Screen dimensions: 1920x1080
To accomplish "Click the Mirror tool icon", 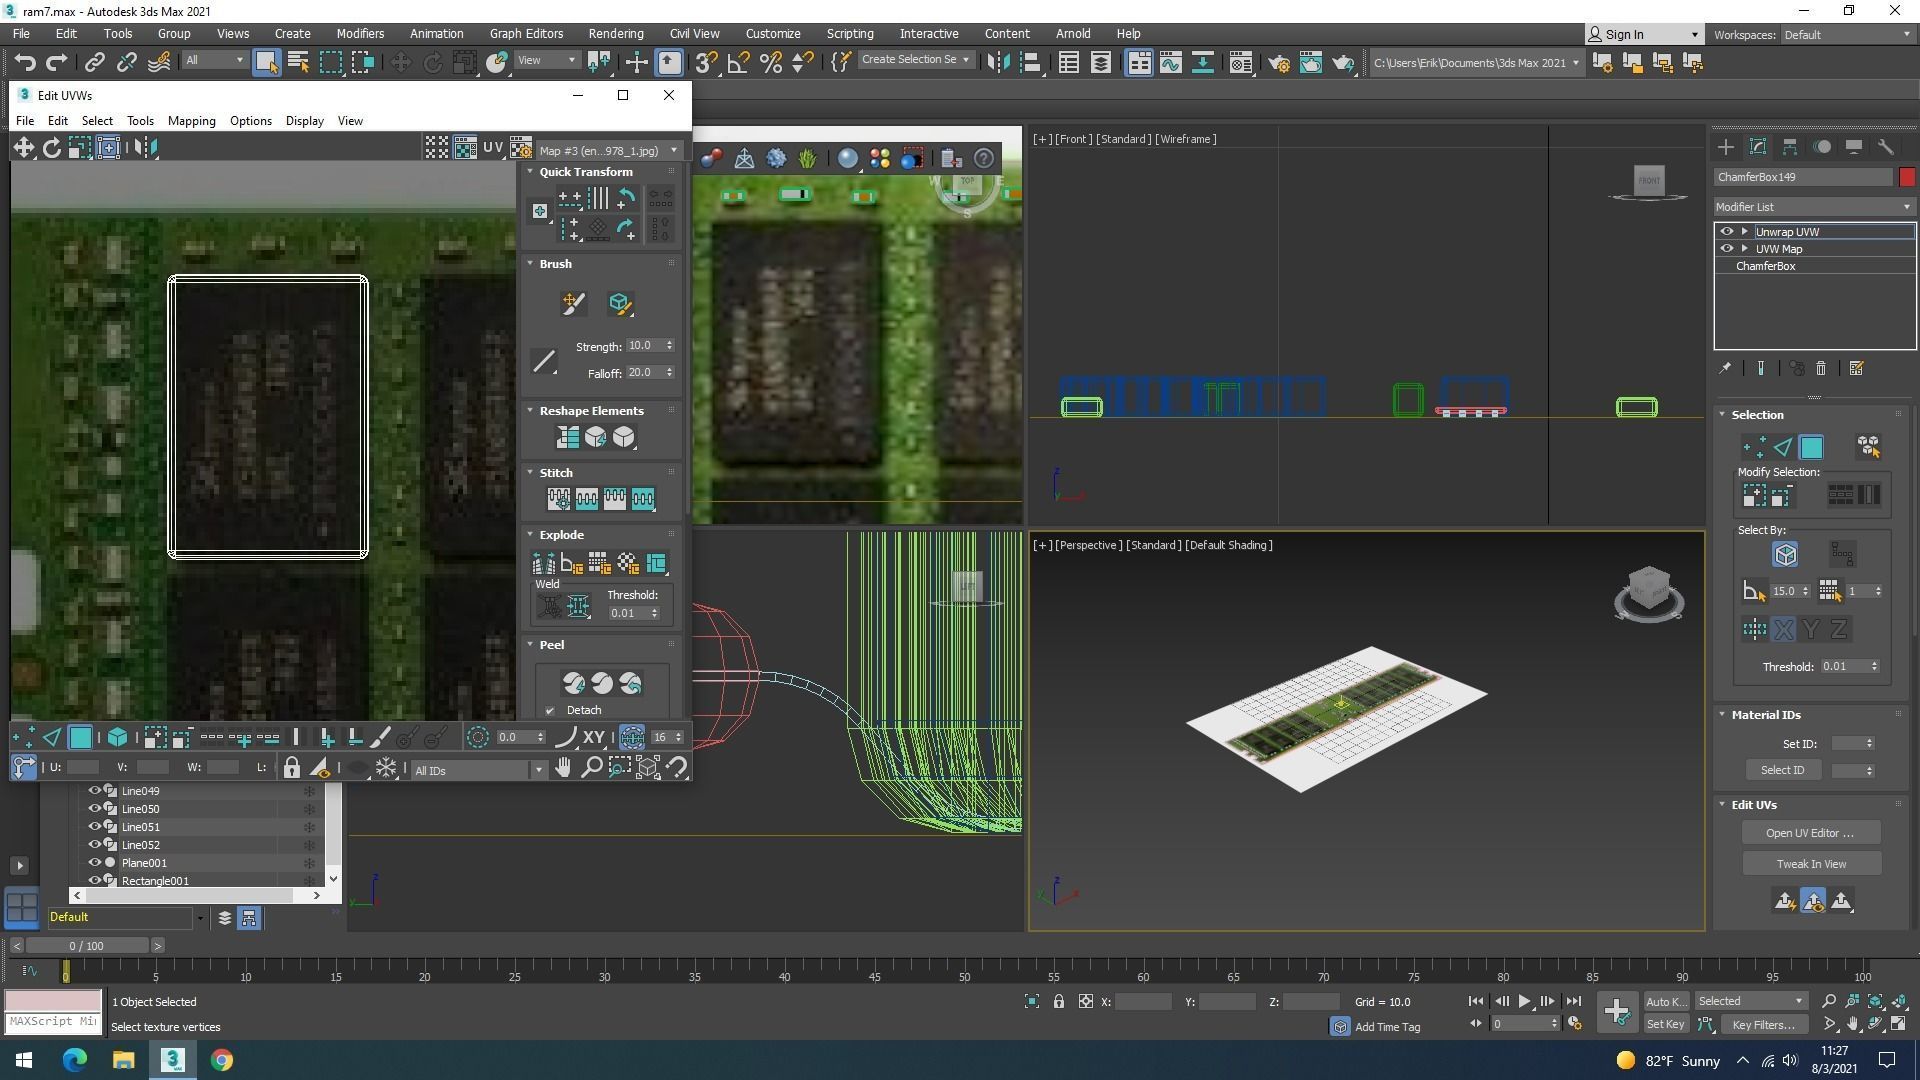I will pos(998,62).
